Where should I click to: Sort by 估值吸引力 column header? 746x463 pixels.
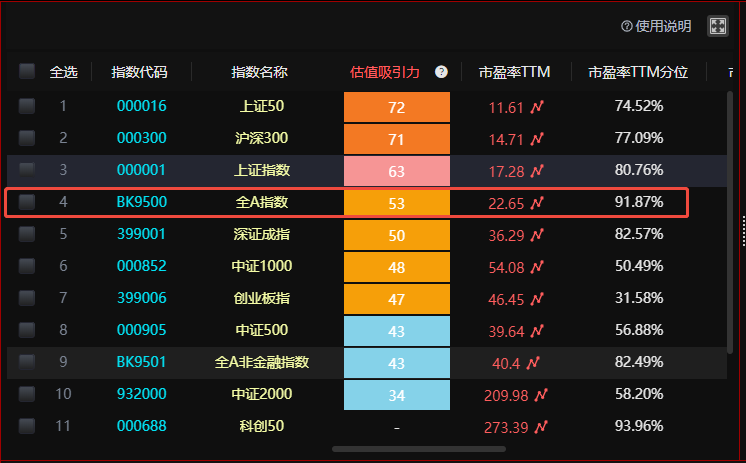[384, 72]
